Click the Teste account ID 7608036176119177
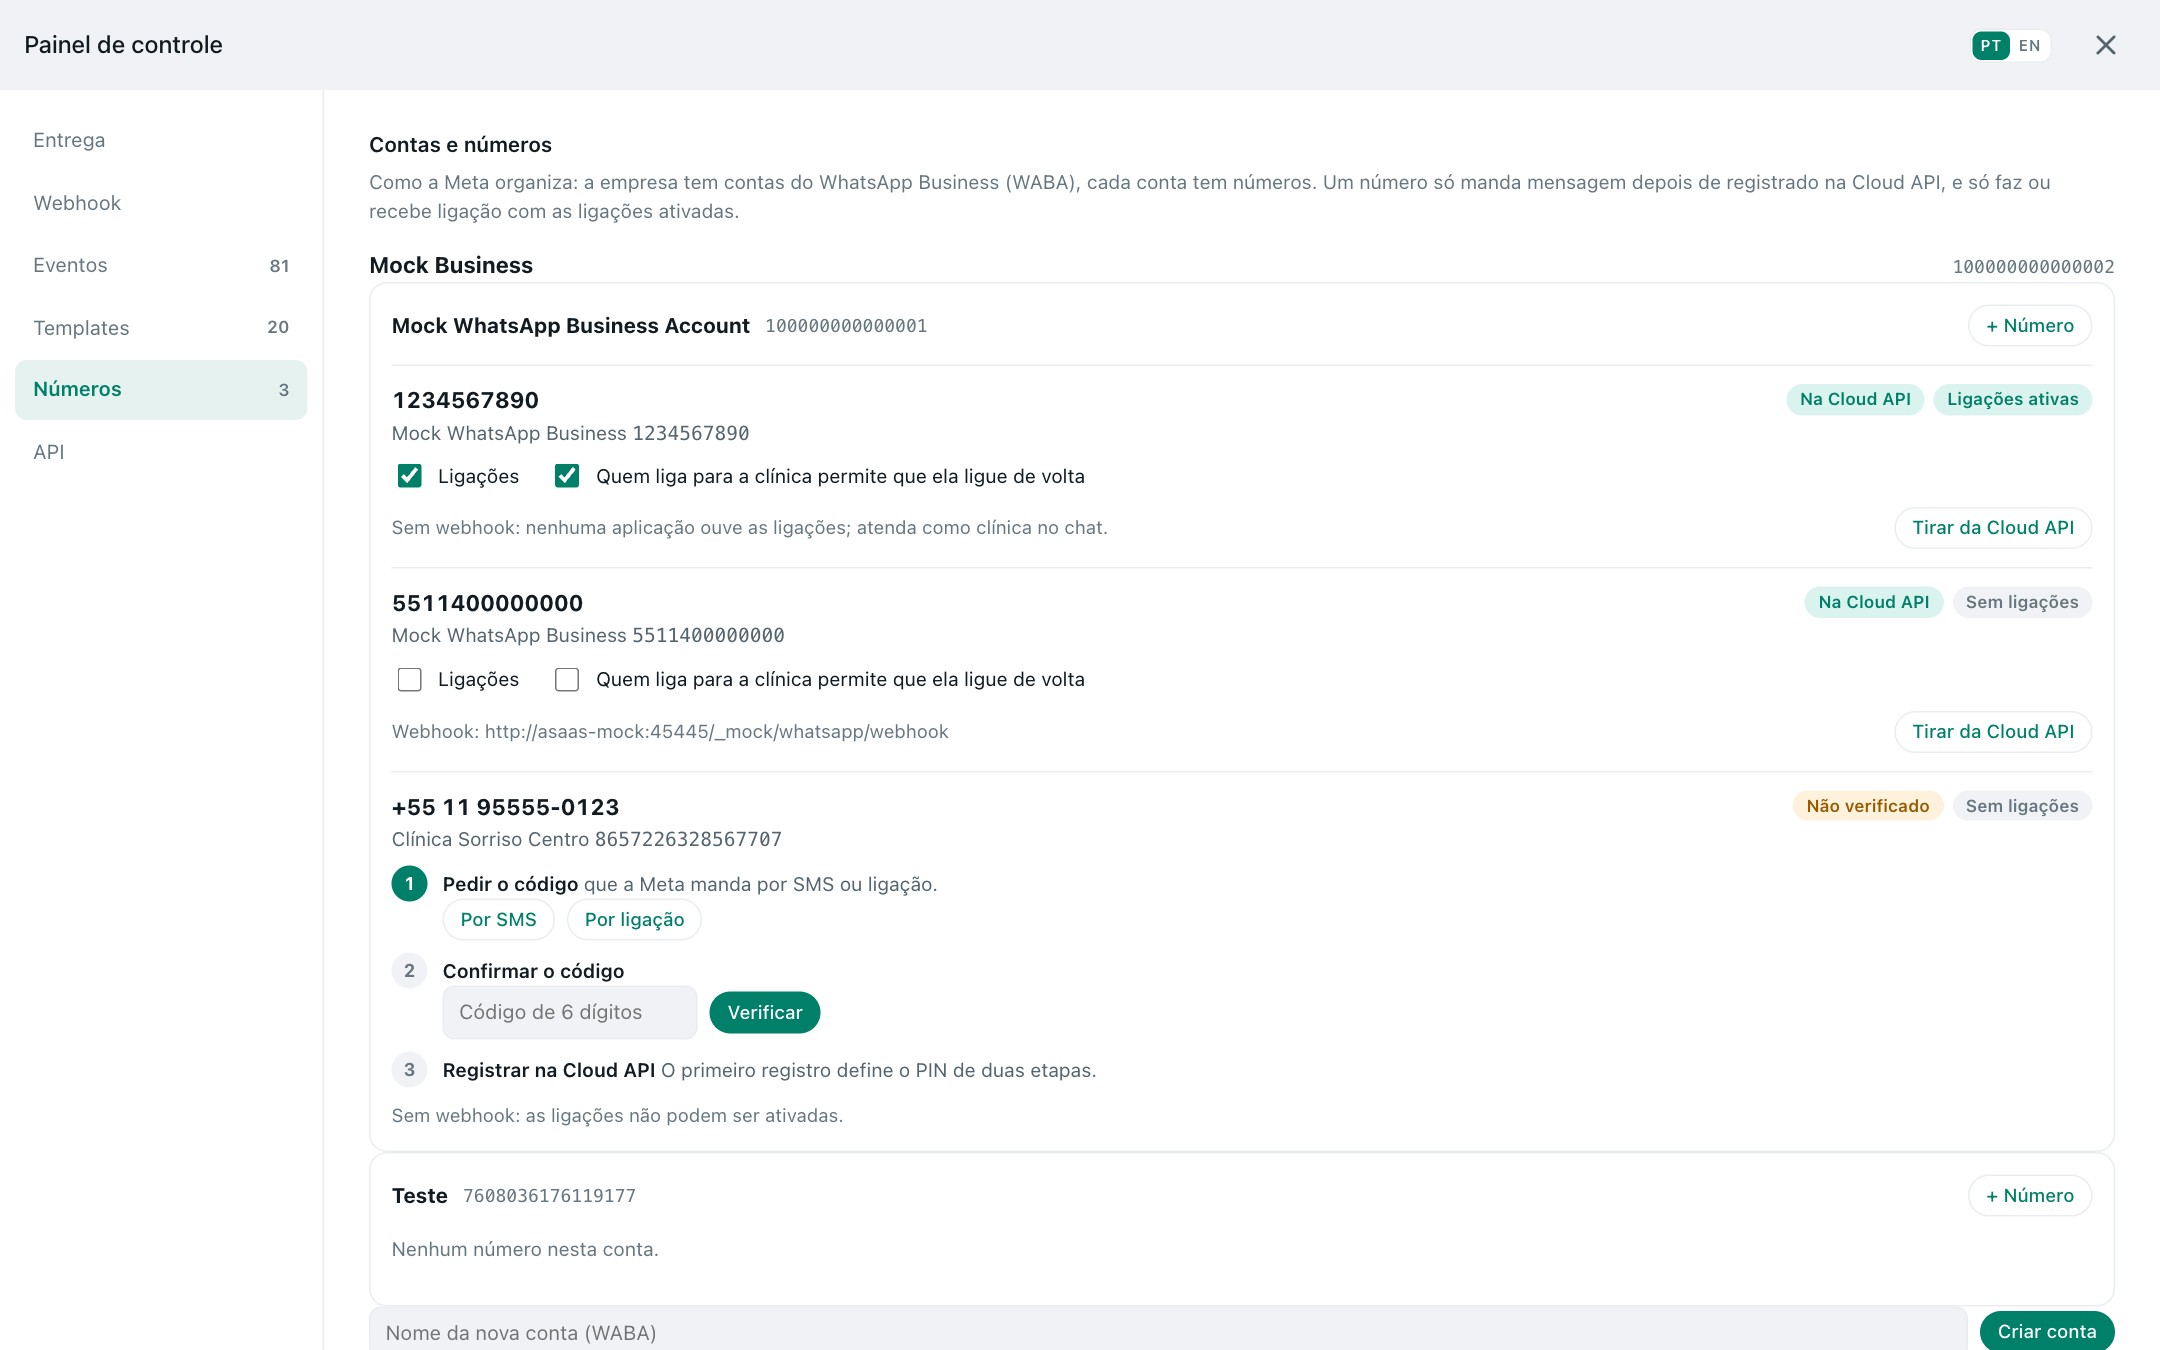 point(549,1196)
